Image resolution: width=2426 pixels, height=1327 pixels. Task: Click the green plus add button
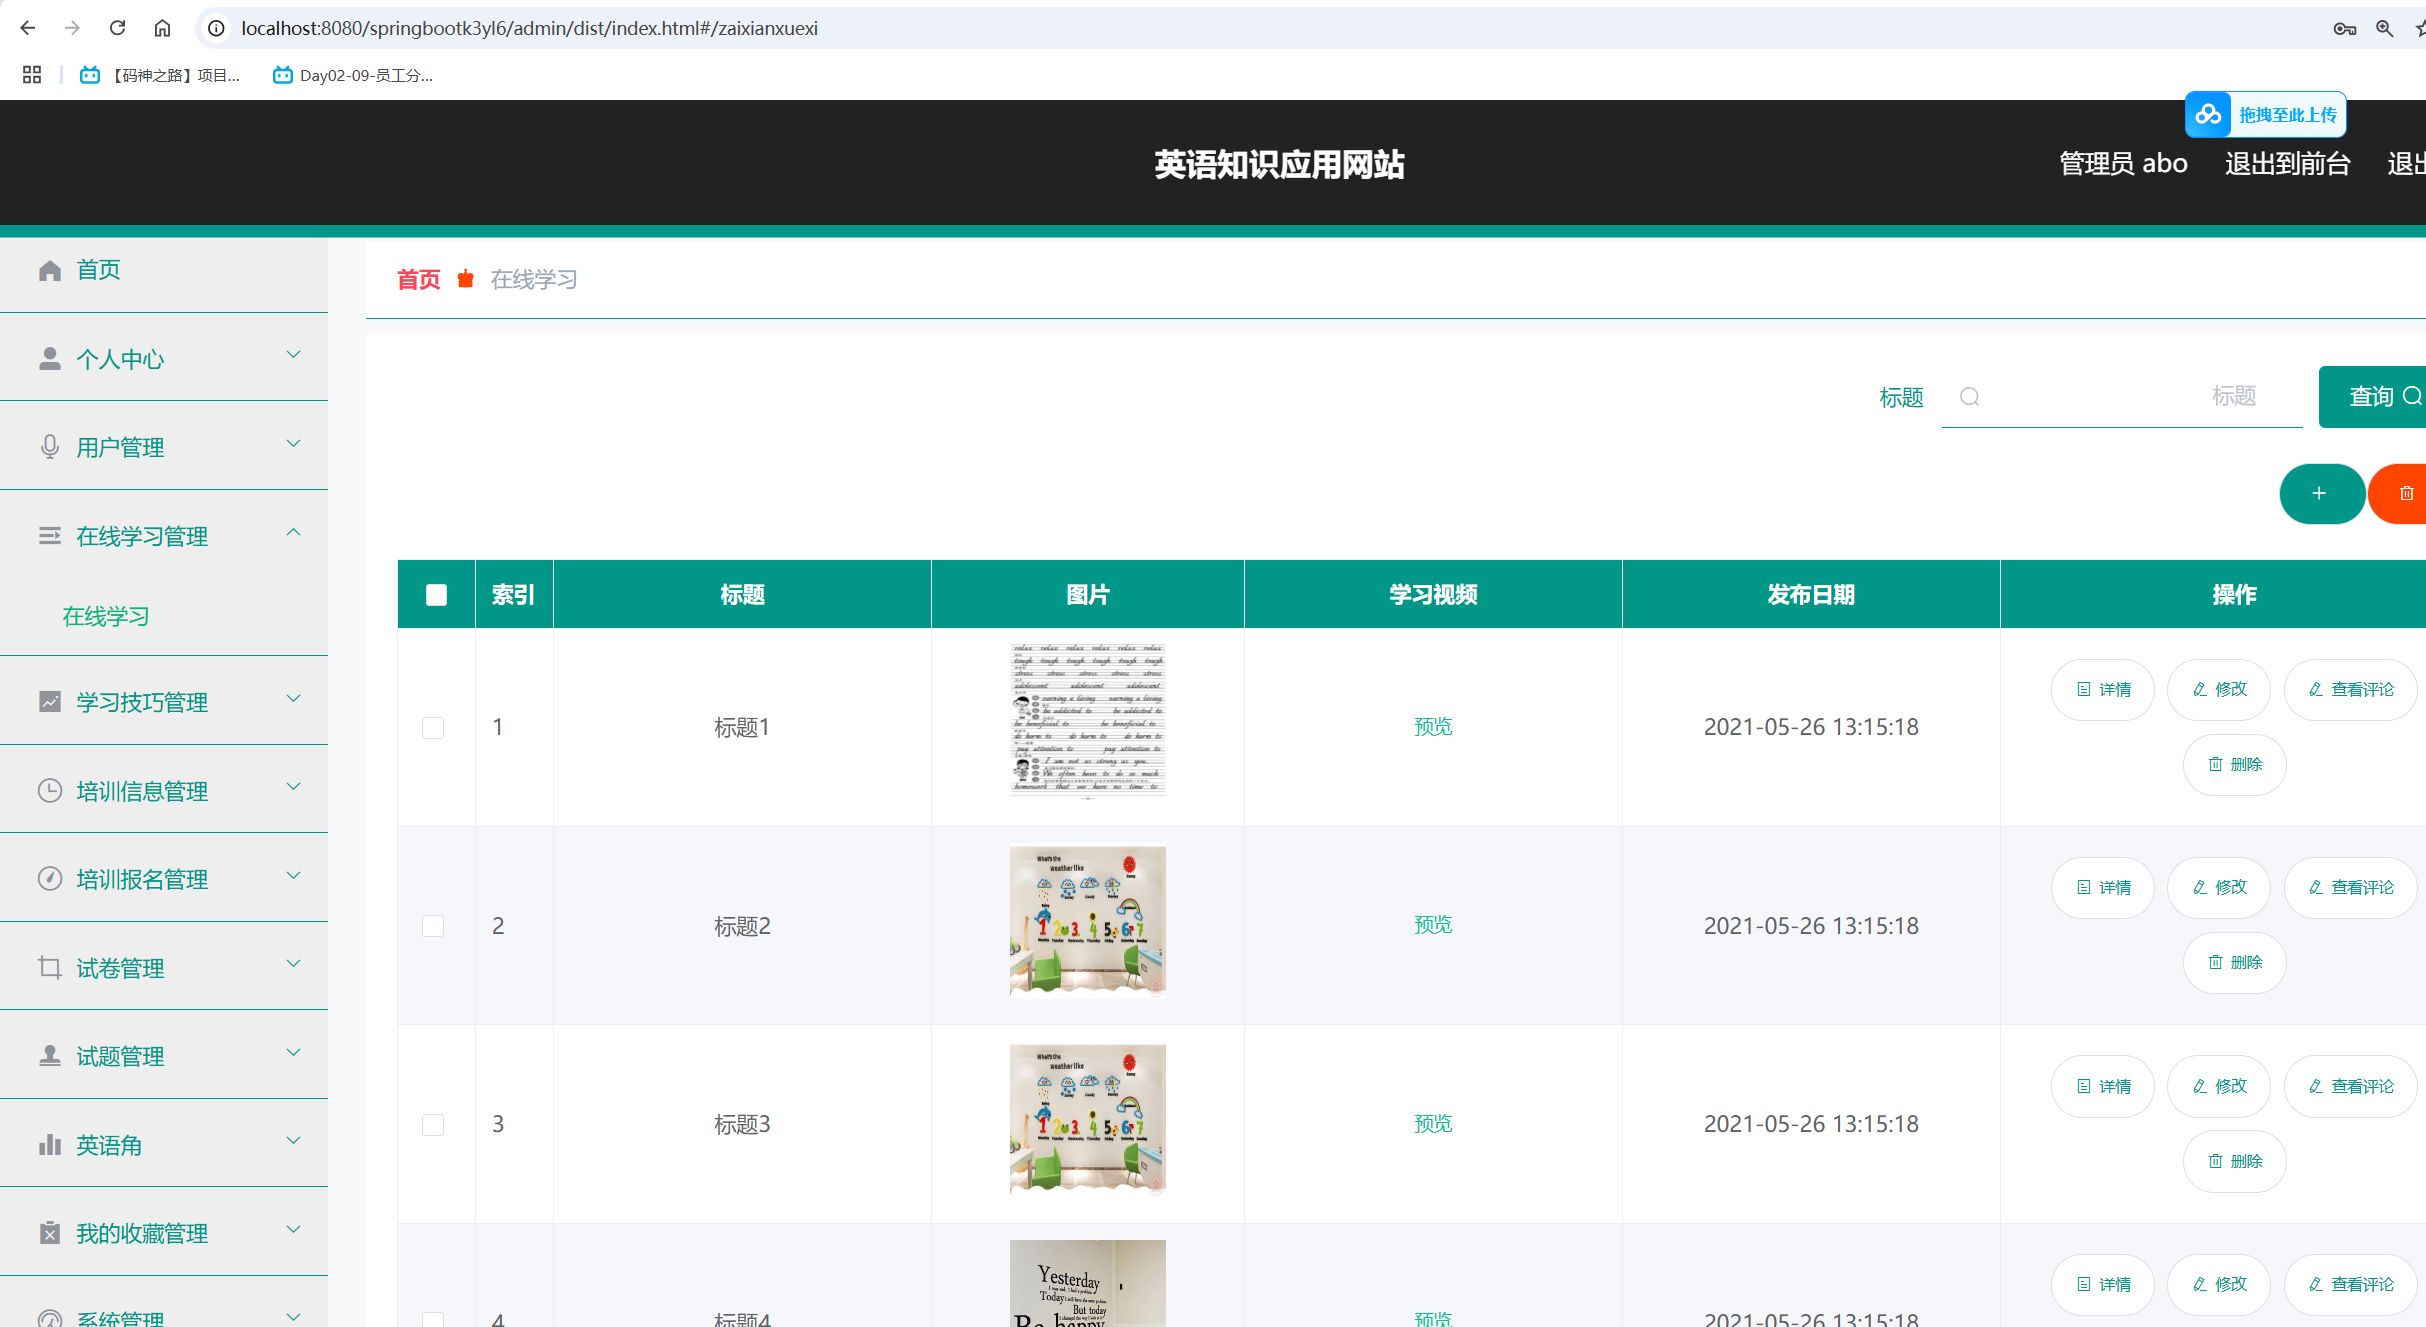(x=2320, y=494)
